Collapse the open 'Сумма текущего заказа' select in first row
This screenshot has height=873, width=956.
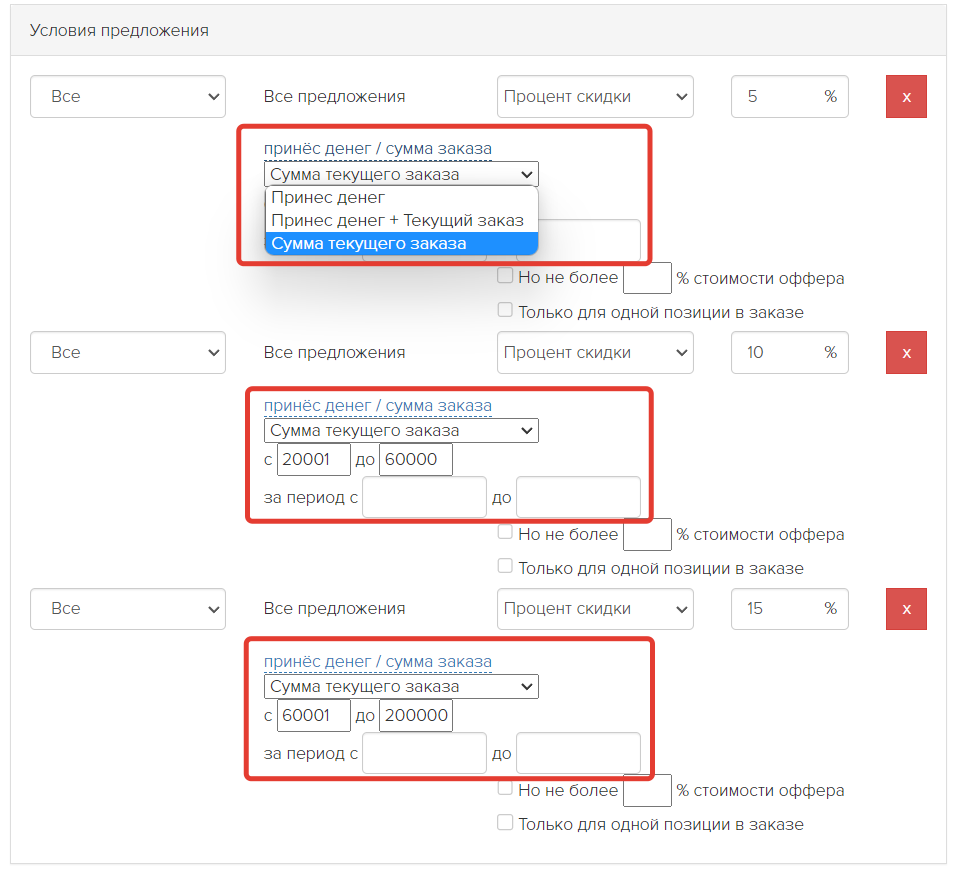click(x=401, y=174)
